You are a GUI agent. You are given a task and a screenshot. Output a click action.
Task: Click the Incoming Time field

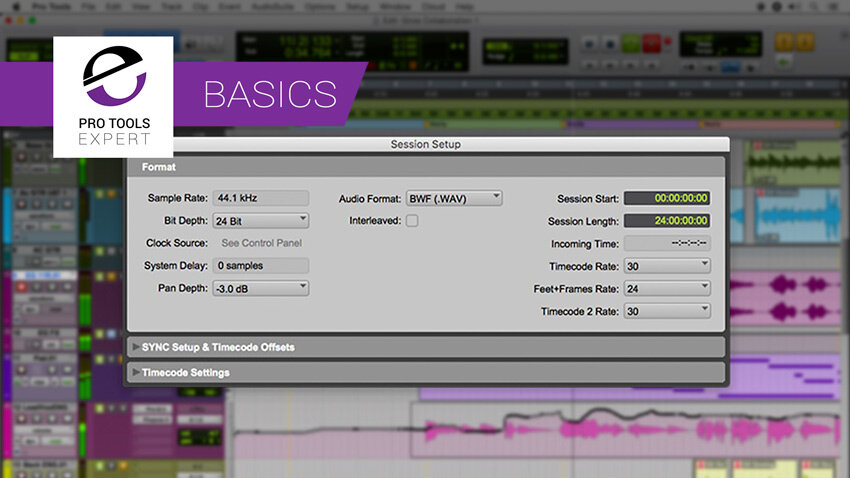667,243
